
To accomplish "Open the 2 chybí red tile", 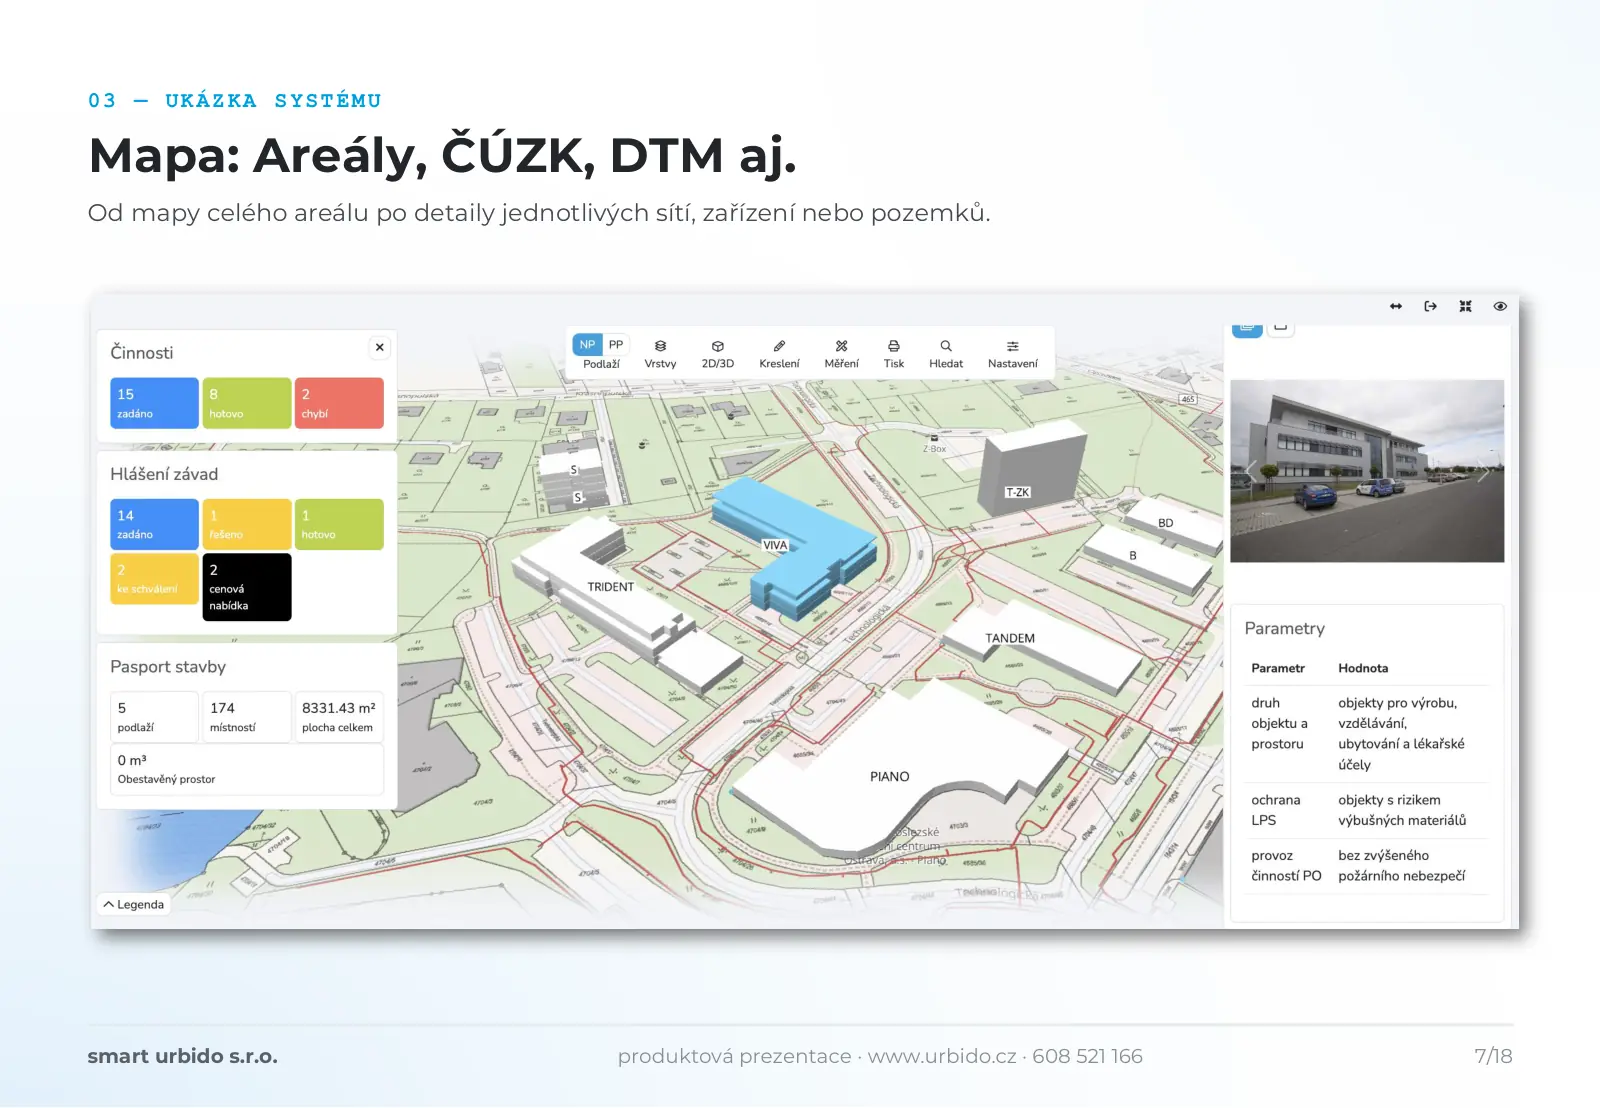I will point(339,403).
